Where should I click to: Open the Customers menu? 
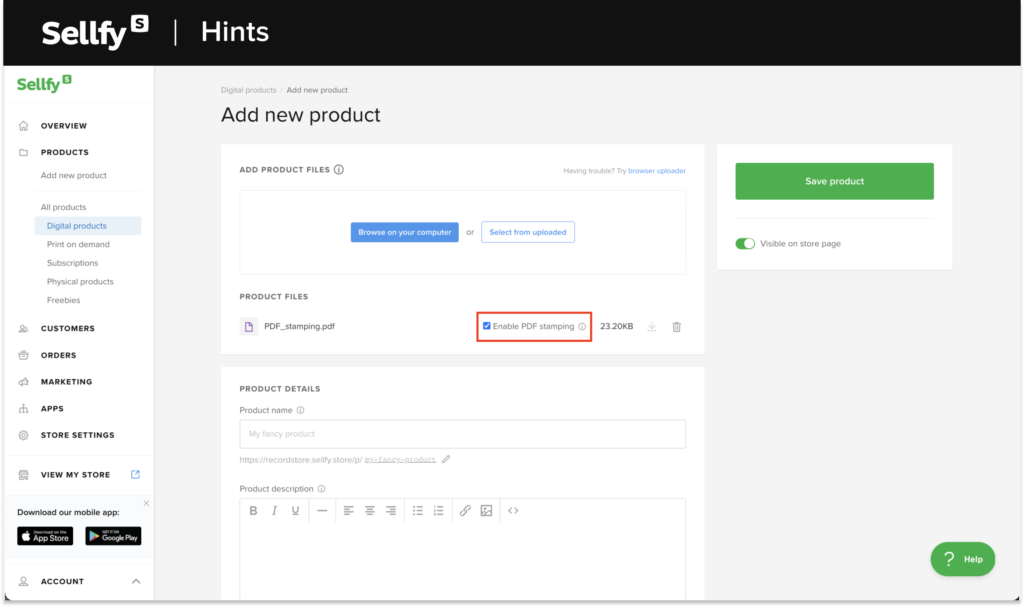(67, 328)
